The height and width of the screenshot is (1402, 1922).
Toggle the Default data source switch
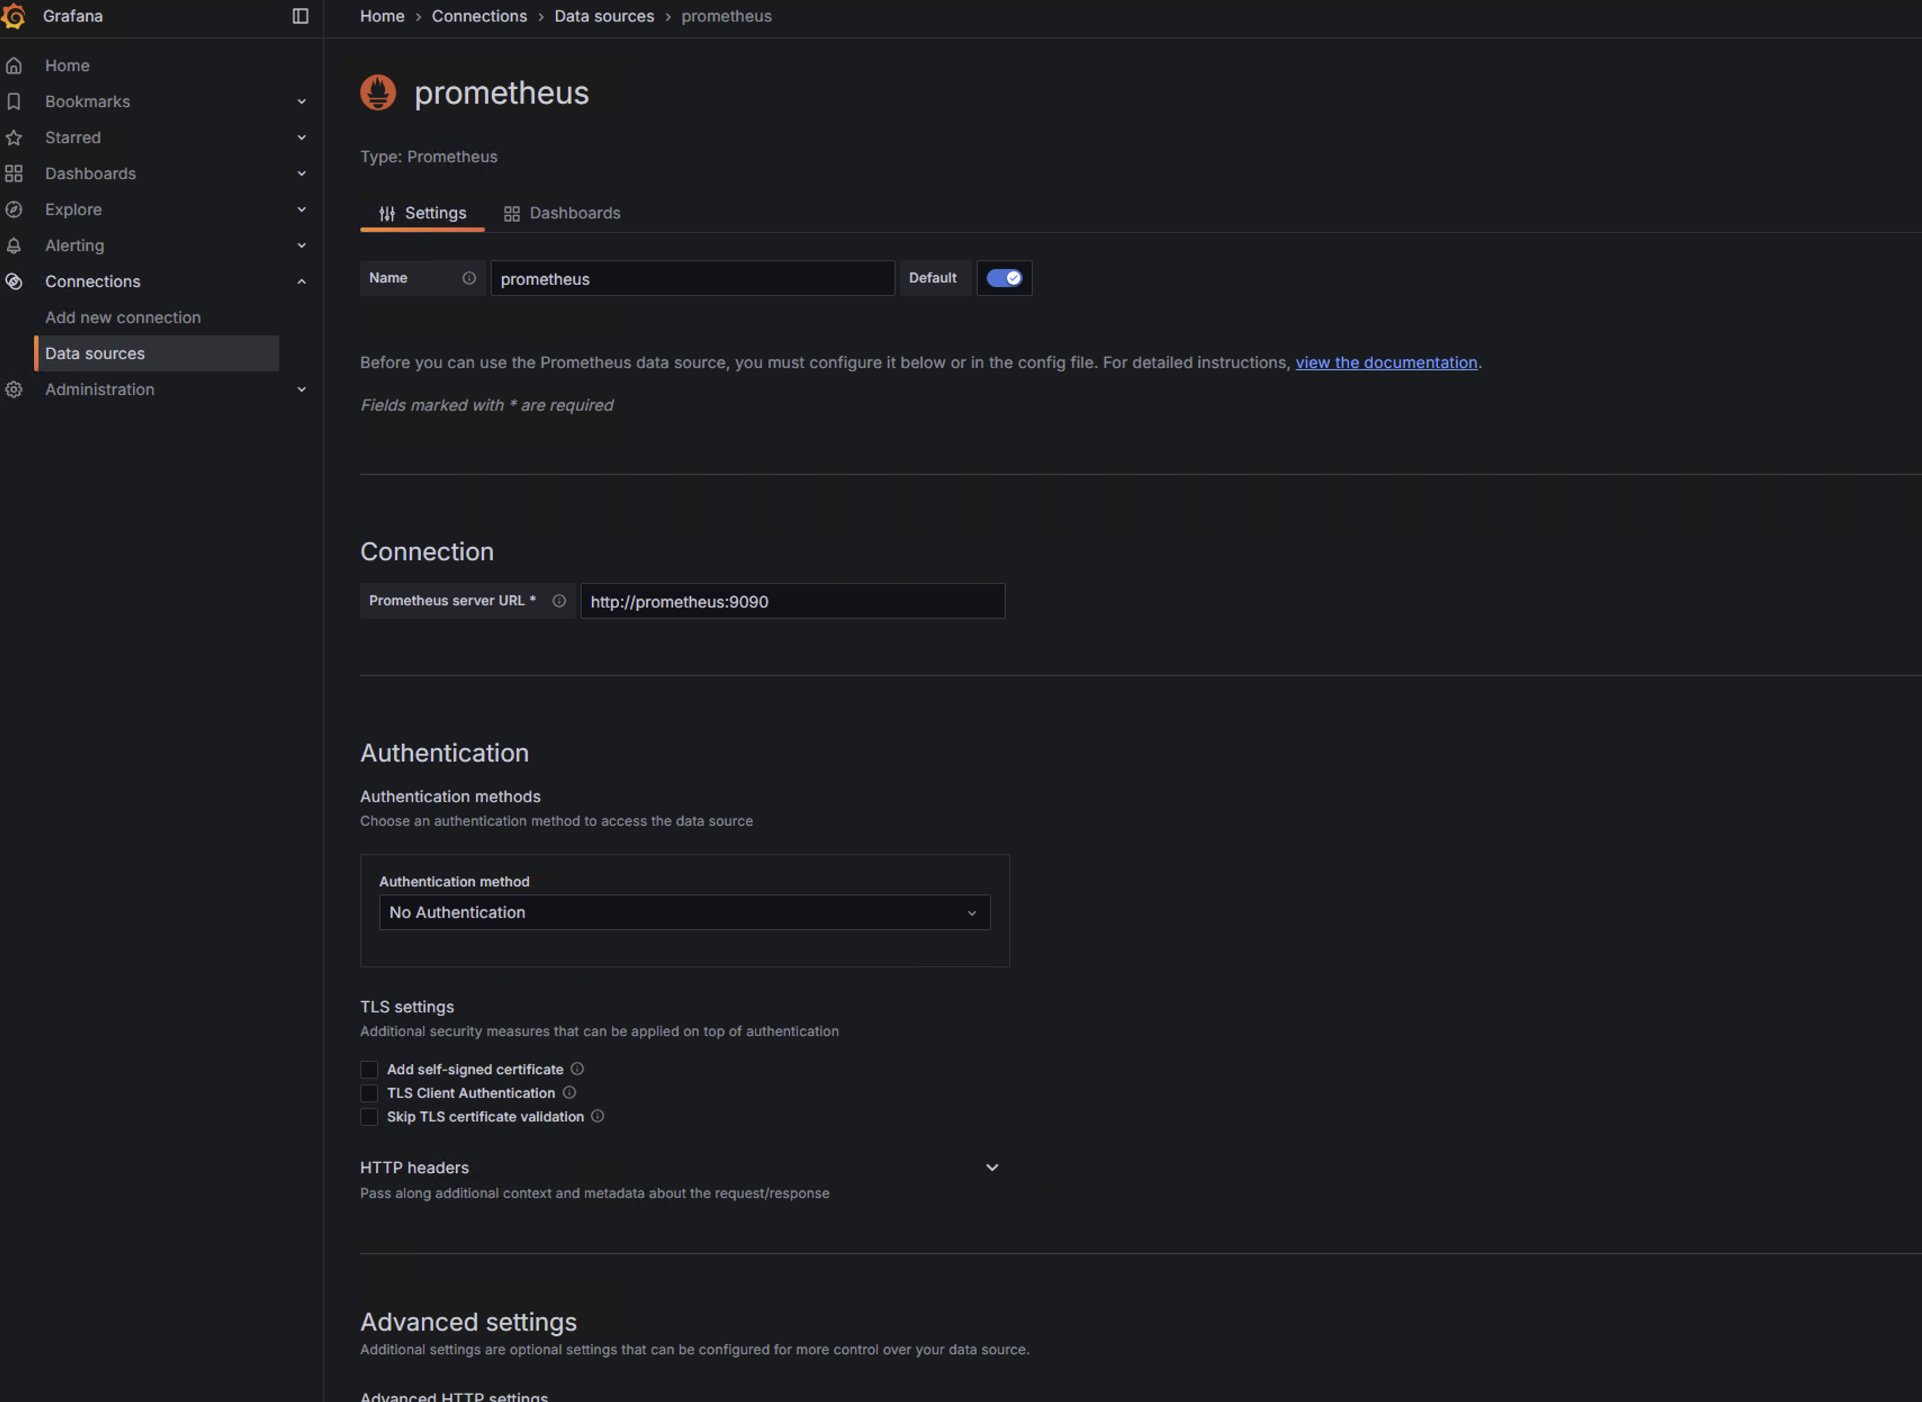(1004, 278)
